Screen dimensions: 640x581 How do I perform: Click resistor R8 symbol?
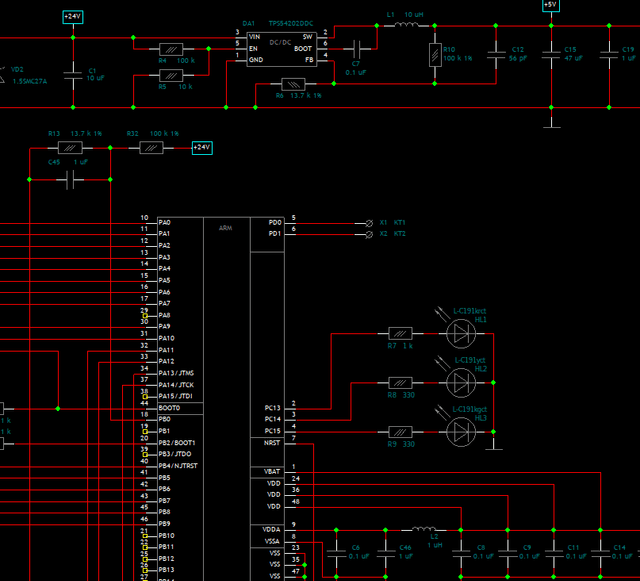coord(400,381)
